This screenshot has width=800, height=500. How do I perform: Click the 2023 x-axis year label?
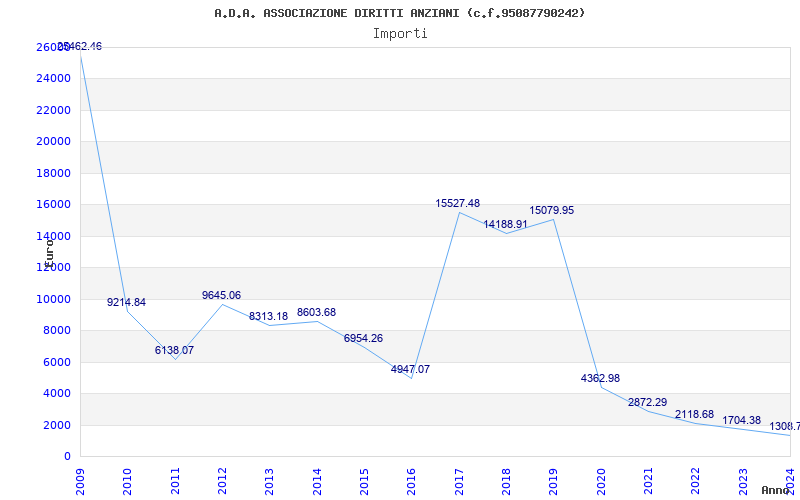[743, 482]
